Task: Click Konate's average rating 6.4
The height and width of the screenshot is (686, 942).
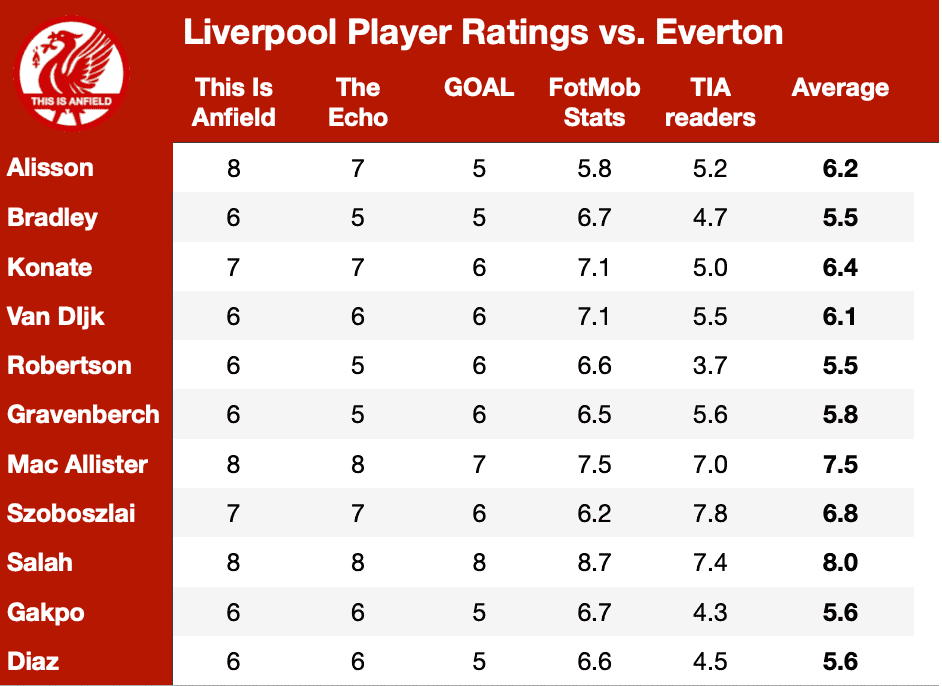Action: (x=840, y=267)
